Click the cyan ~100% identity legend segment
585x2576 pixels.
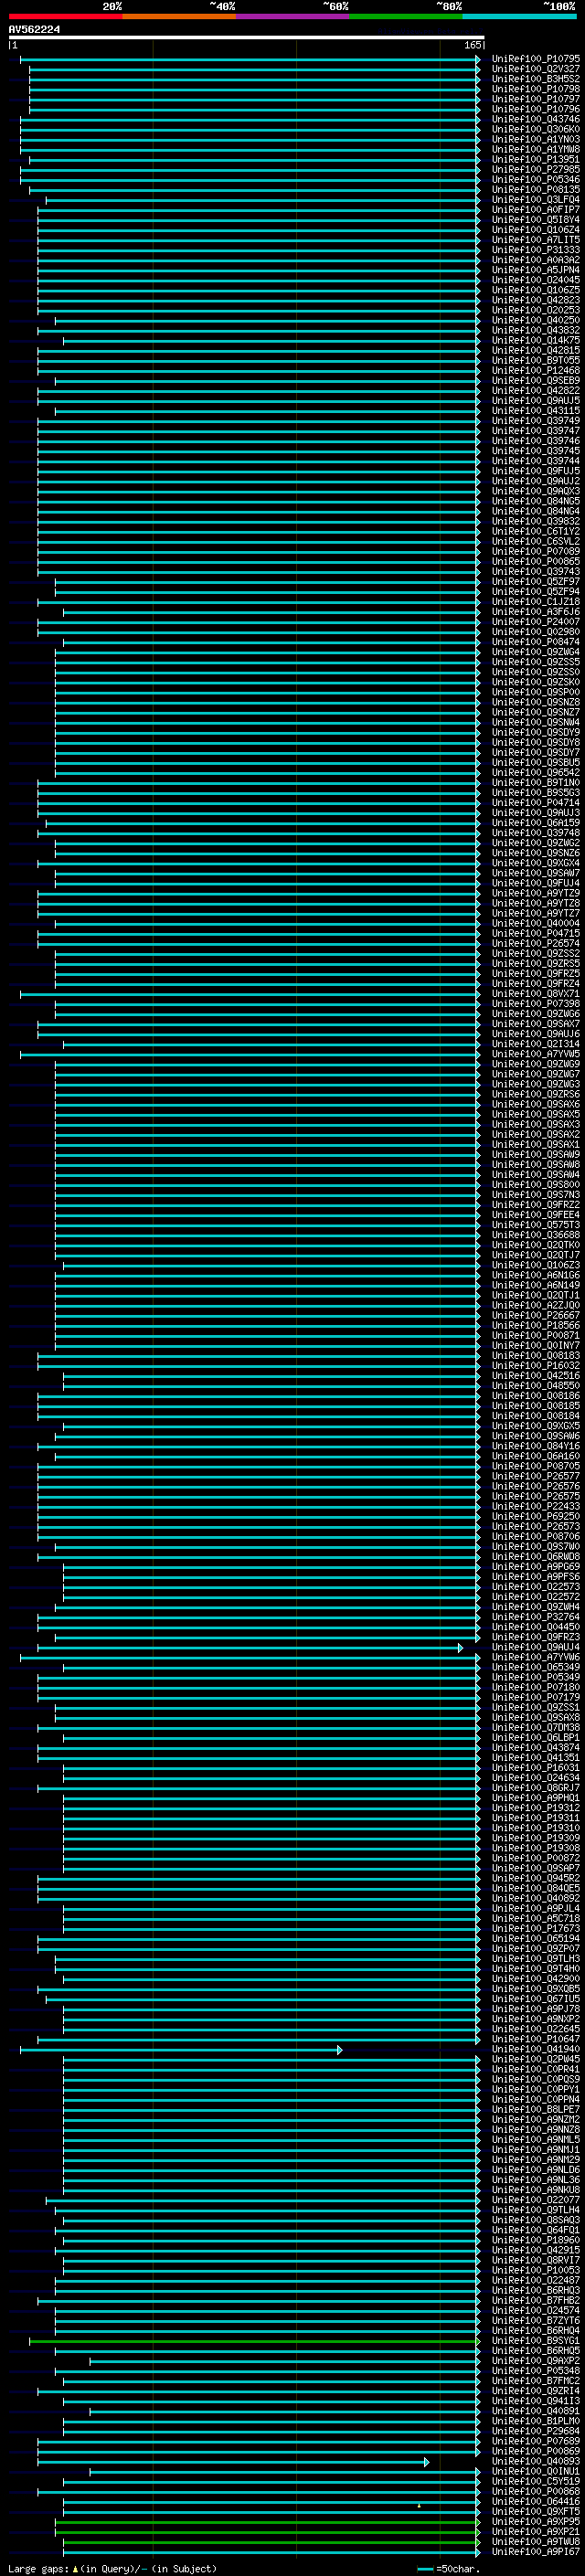click(520, 16)
